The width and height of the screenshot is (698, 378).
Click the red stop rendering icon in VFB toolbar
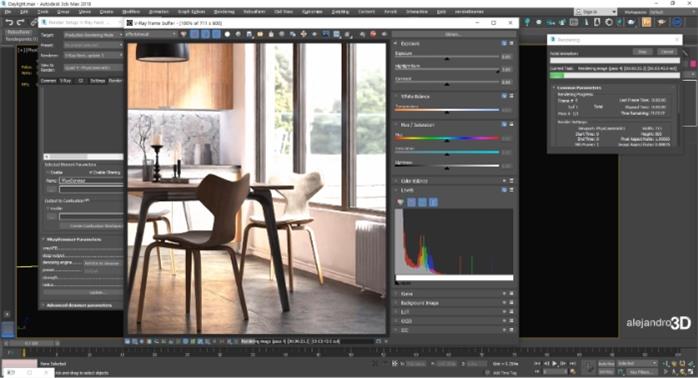click(373, 34)
